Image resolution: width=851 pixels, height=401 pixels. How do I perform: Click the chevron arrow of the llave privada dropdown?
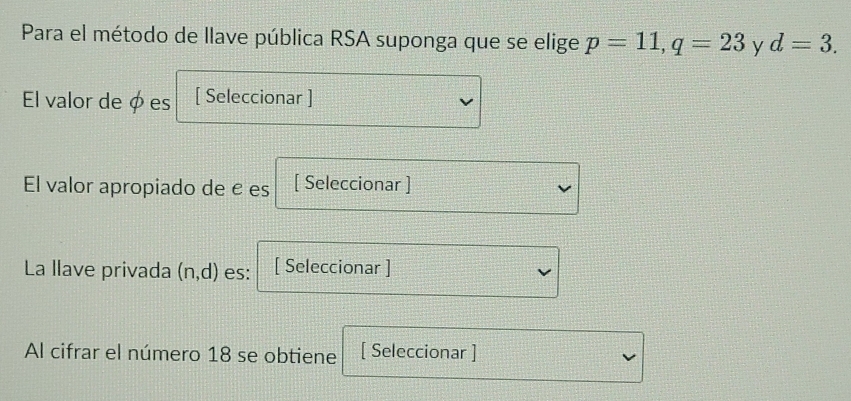[544, 271]
